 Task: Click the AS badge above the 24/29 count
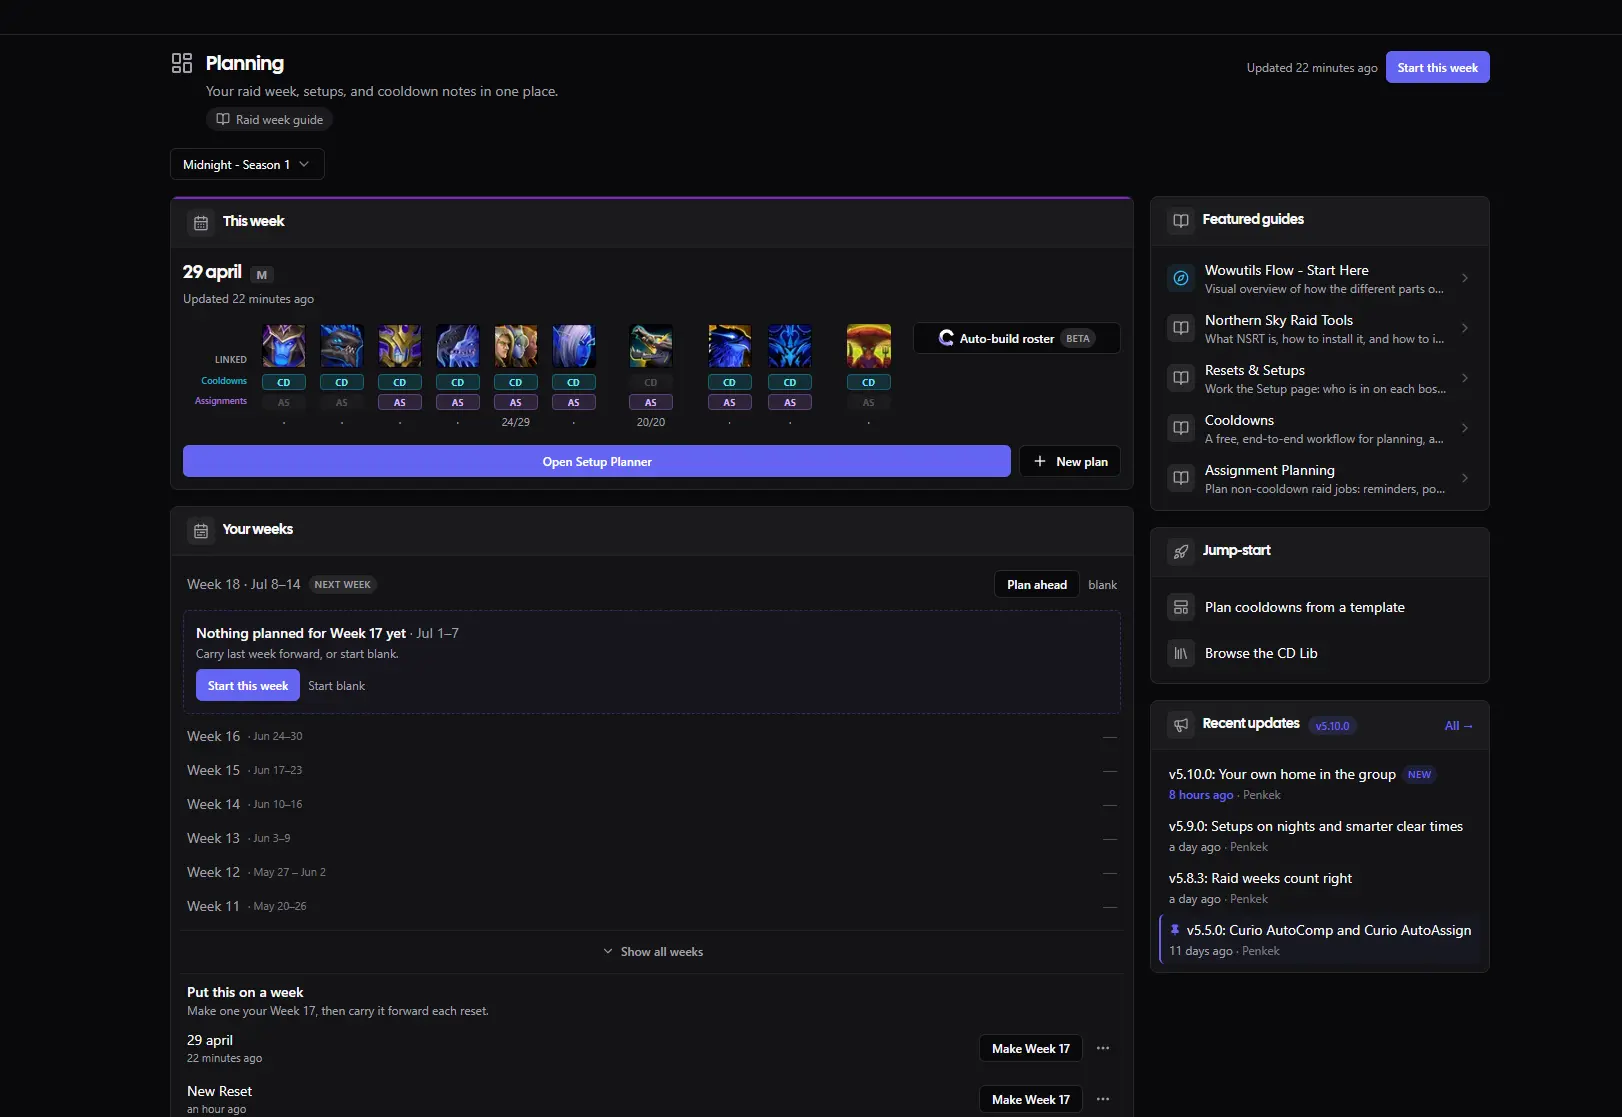[516, 402]
